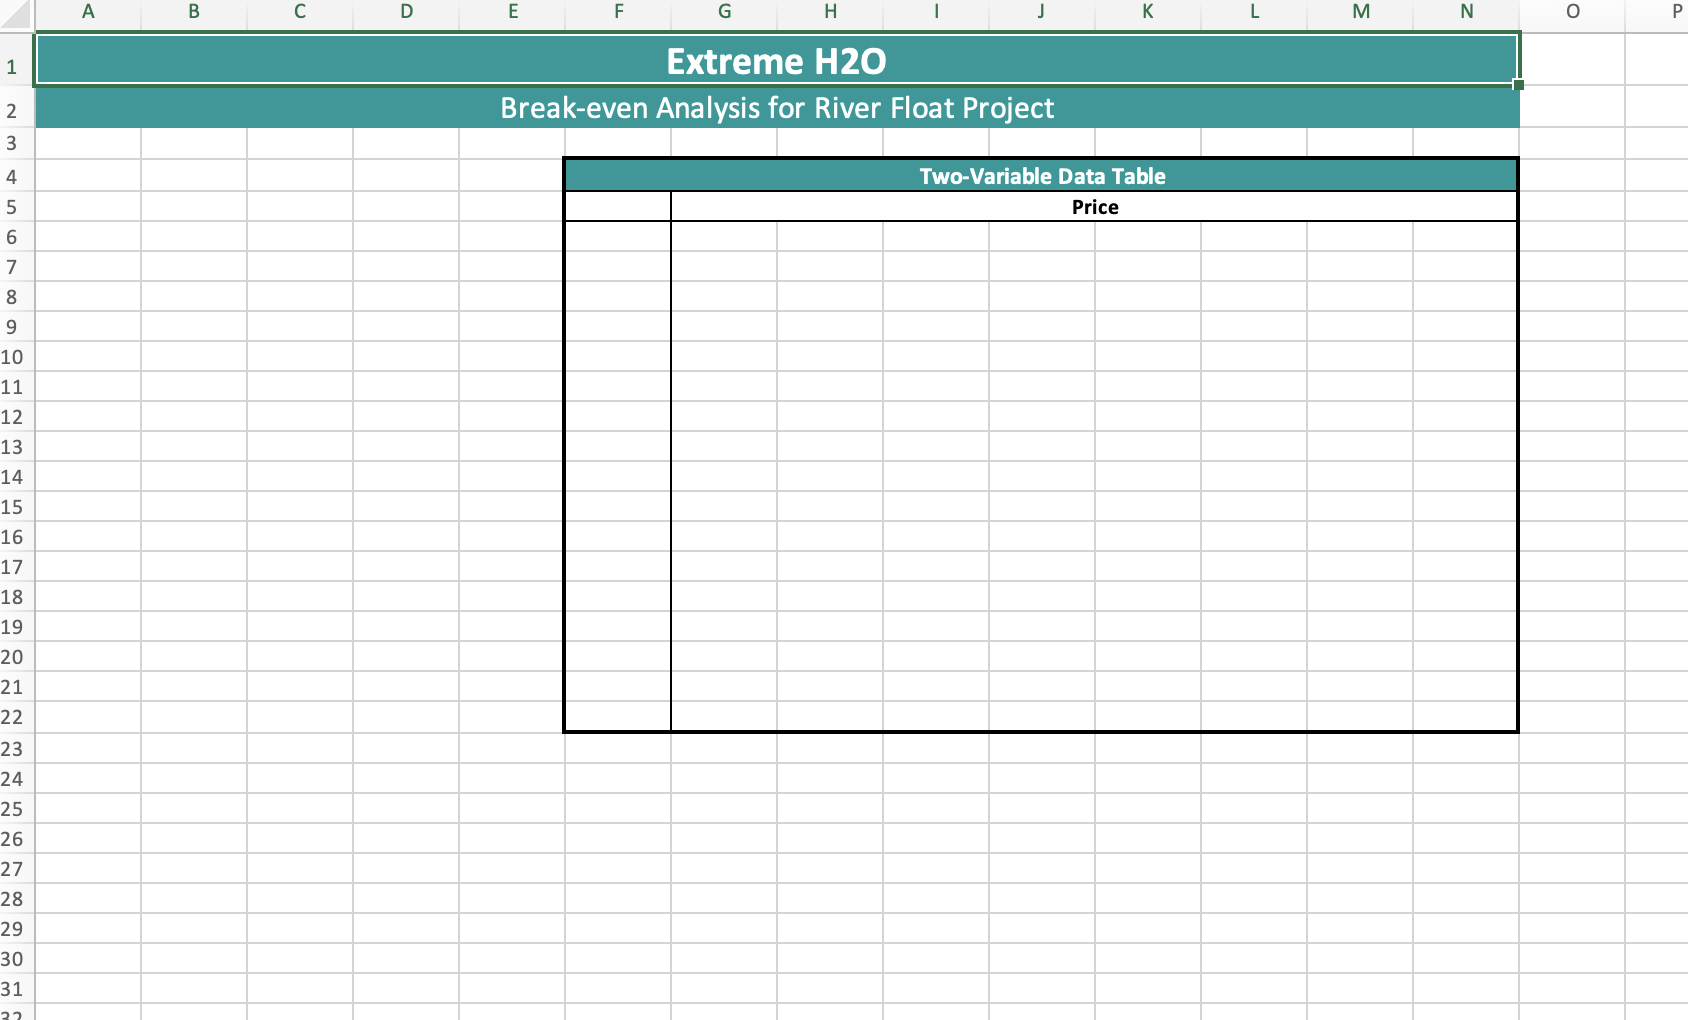Select row 22 header
This screenshot has width=1688, height=1020.
13,717
